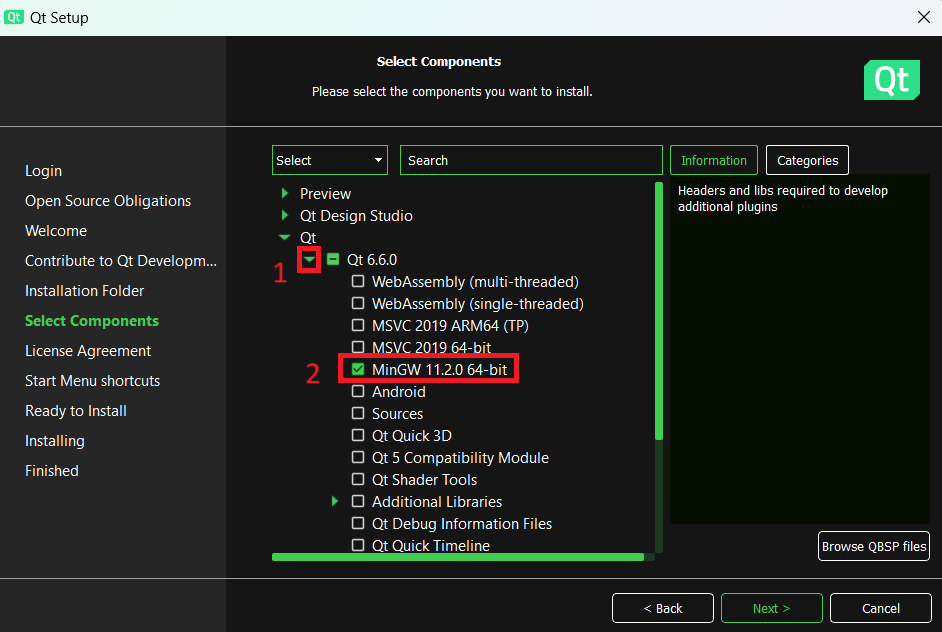Screen dimensions: 942x632
Task: Check WebAssembly (multi-threaded) checkbox
Action: pos(358,281)
